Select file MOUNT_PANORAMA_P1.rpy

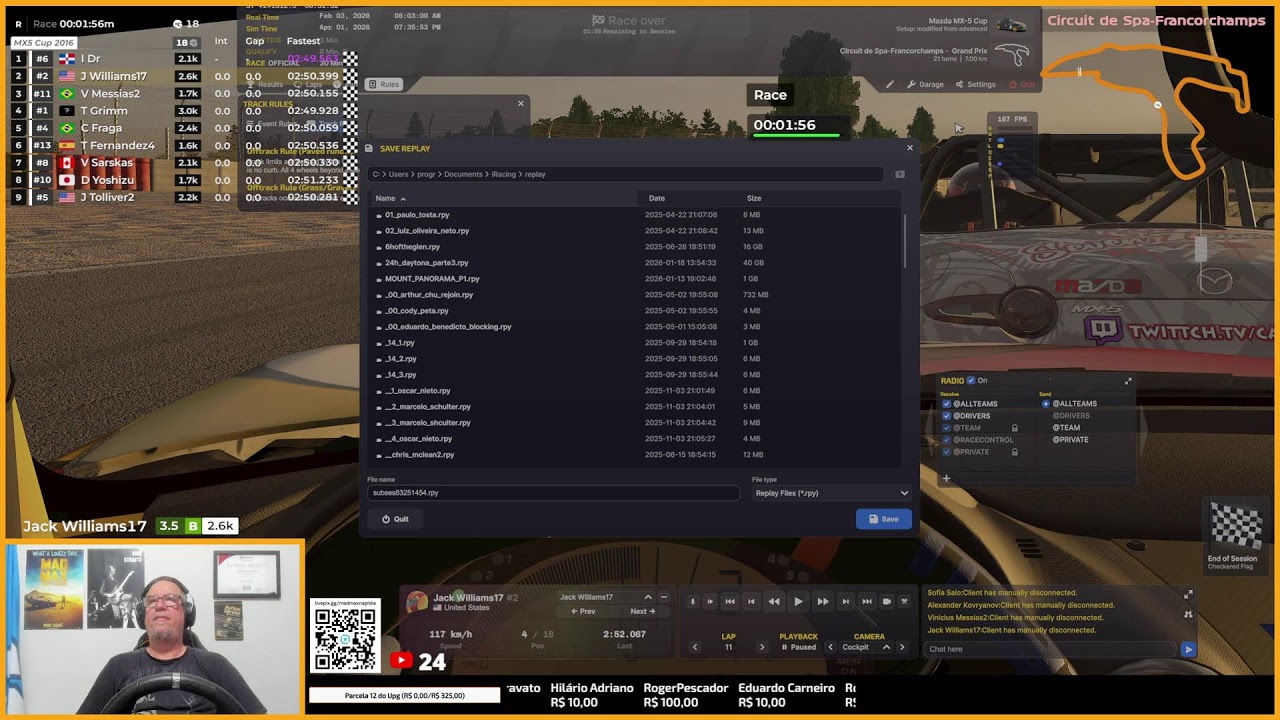432,279
